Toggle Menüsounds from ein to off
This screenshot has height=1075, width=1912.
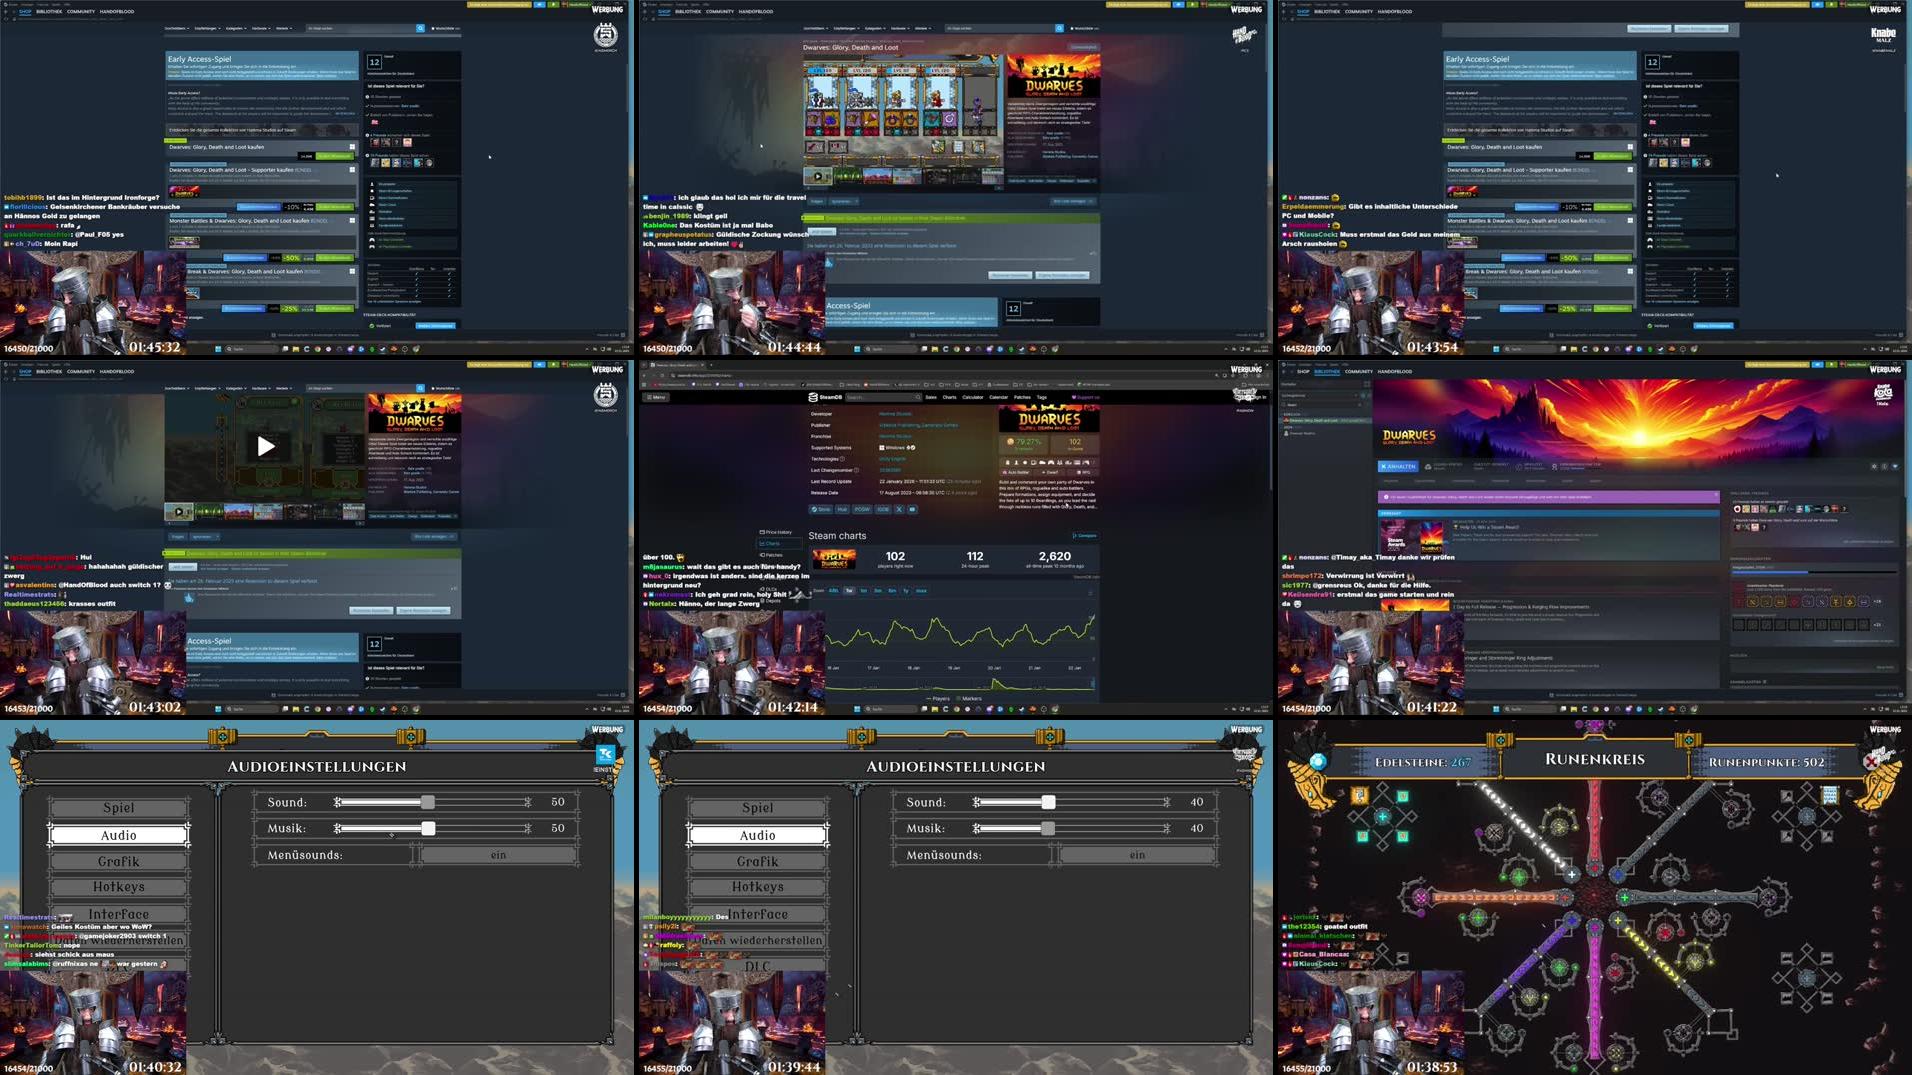coord(497,854)
